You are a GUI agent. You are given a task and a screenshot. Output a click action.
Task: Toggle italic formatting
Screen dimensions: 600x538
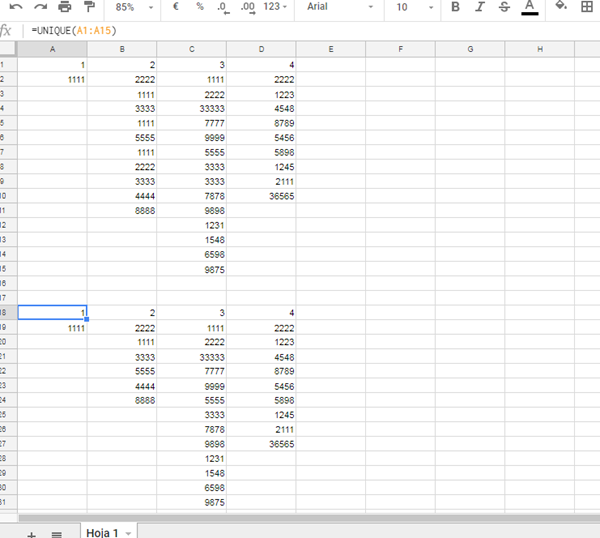[x=480, y=7]
